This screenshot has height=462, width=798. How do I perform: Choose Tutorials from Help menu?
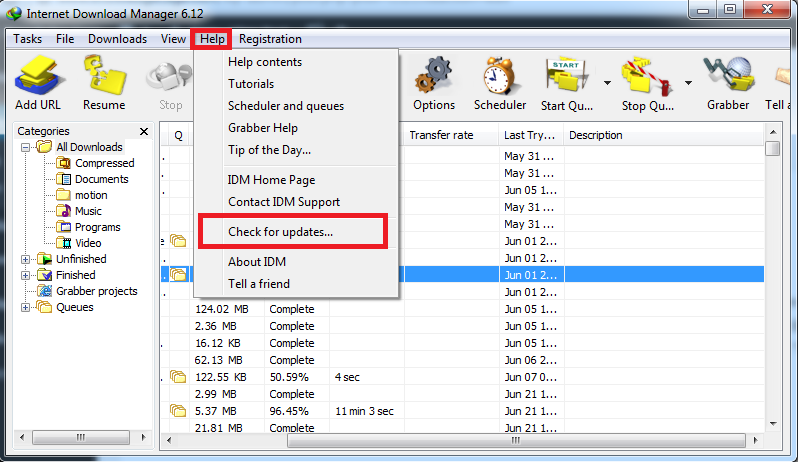coord(296,83)
